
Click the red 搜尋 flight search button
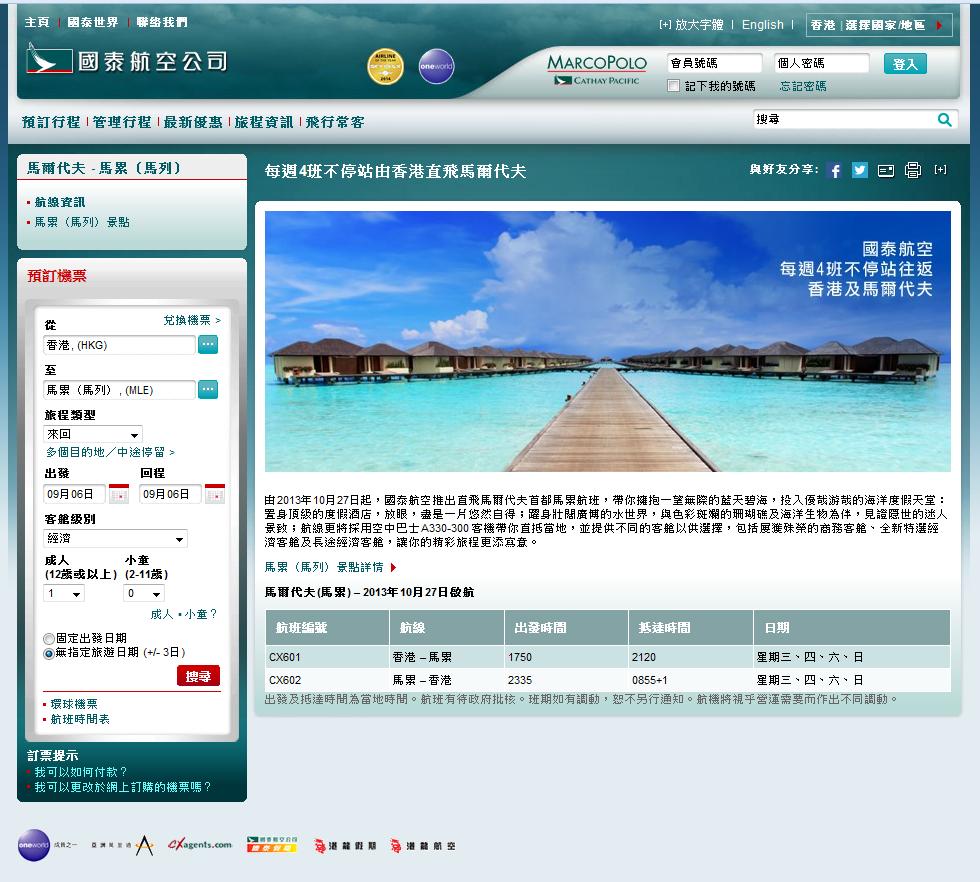(198, 676)
